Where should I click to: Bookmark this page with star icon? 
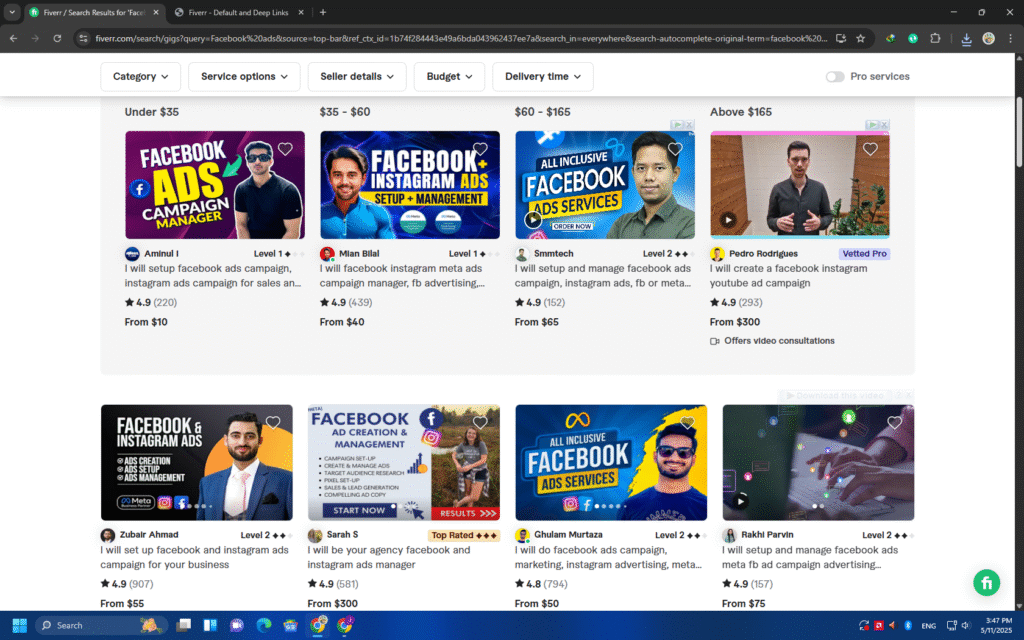[861, 39]
